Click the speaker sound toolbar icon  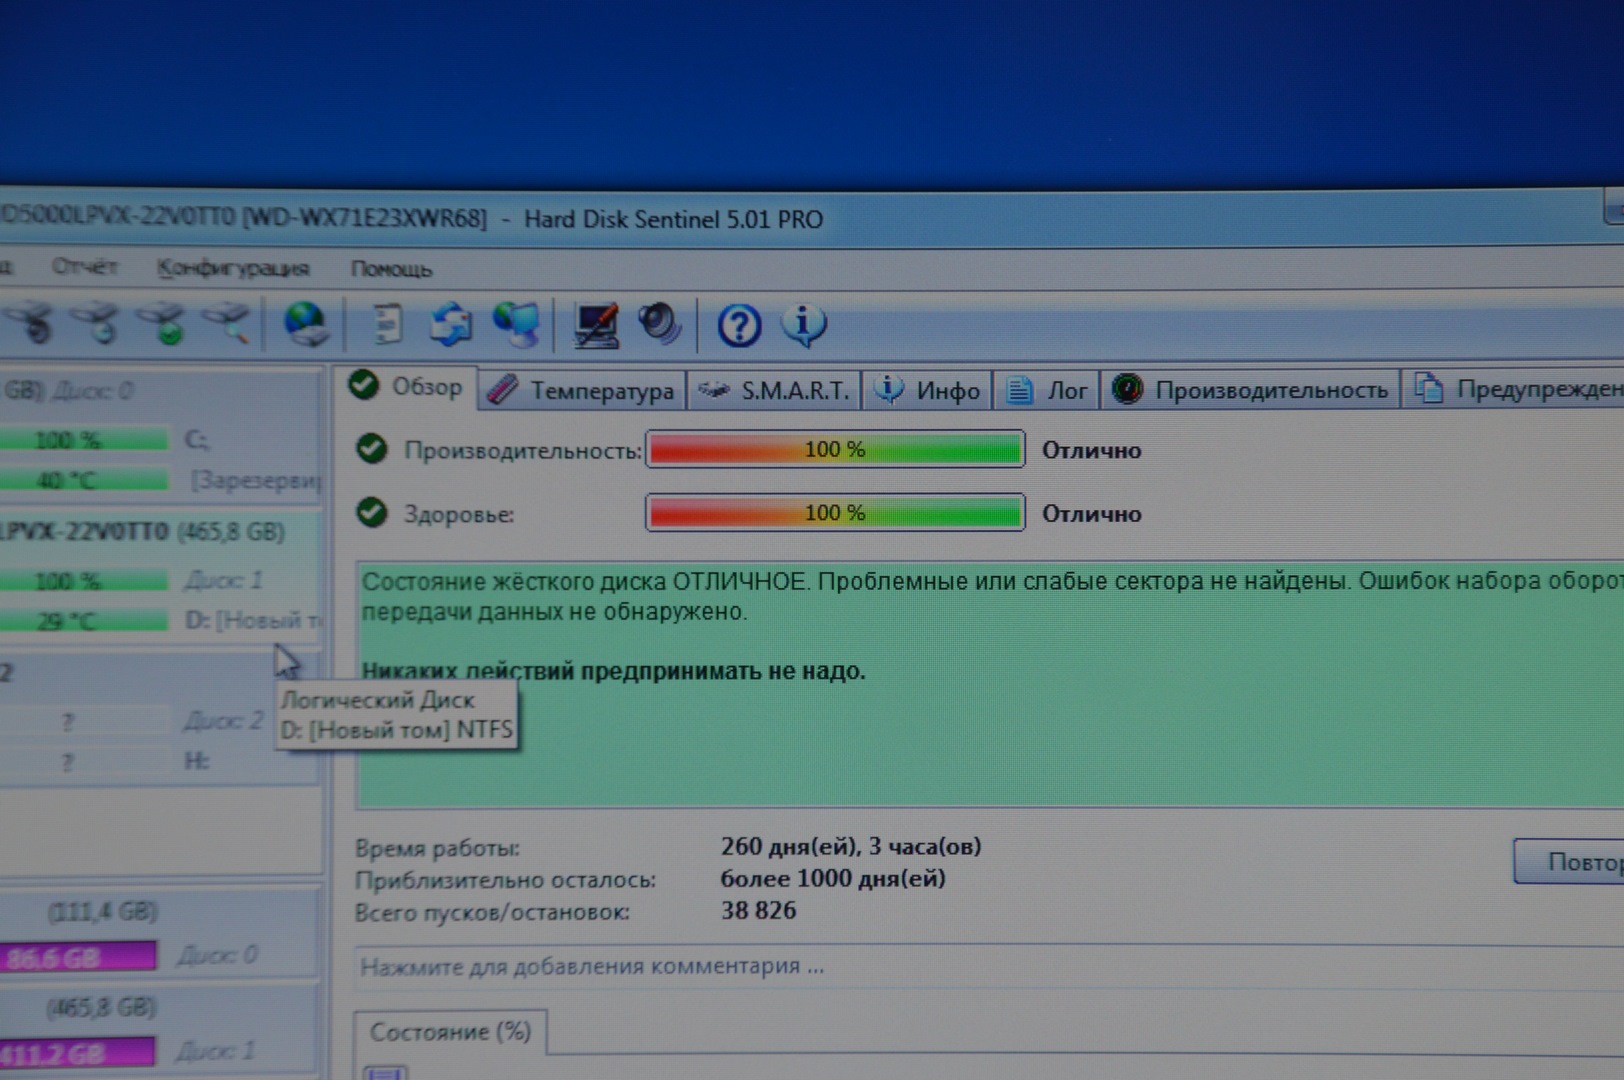tap(659, 324)
